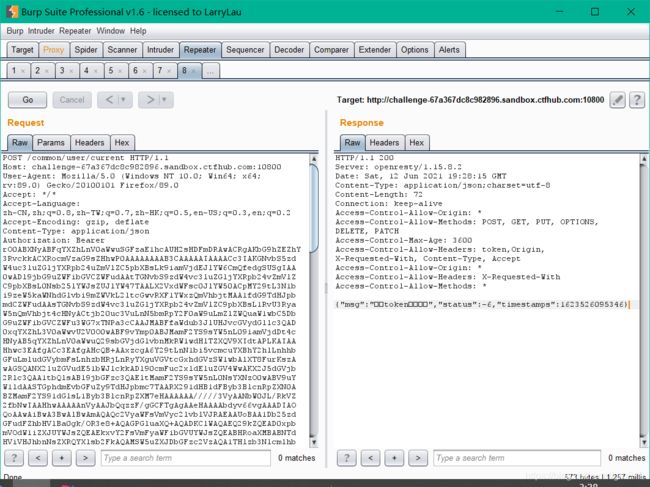Image resolution: width=650 pixels, height=487 pixels.
Task: Close Repeater tab 4 with its x
Action: pos(96,71)
